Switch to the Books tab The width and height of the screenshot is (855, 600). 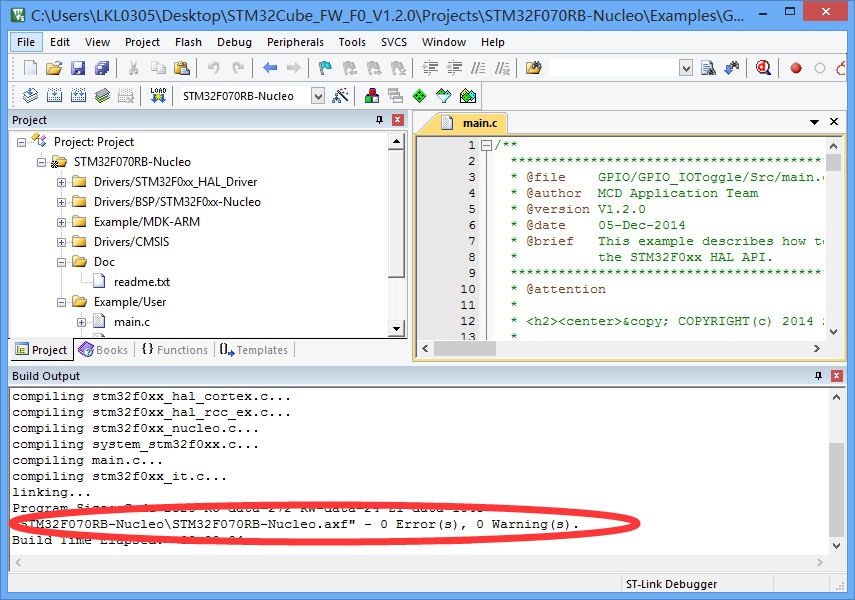pos(104,350)
